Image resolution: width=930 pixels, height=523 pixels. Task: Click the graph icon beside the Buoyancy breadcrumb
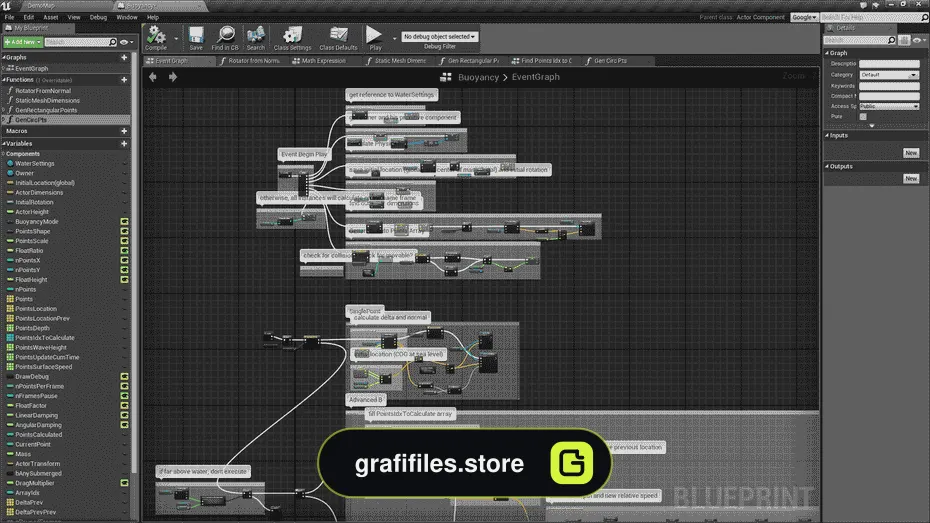446,77
